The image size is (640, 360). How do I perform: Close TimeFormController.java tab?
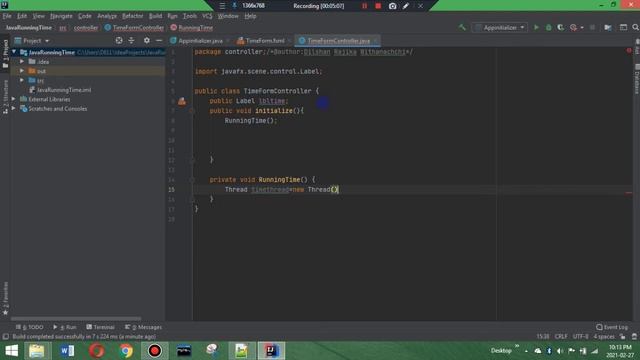point(376,40)
